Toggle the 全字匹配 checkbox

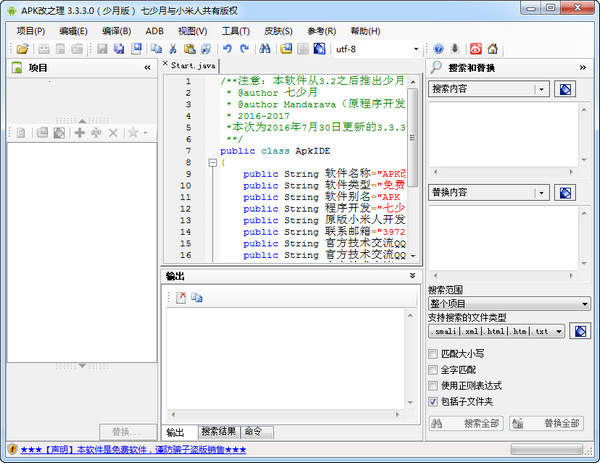pos(433,369)
